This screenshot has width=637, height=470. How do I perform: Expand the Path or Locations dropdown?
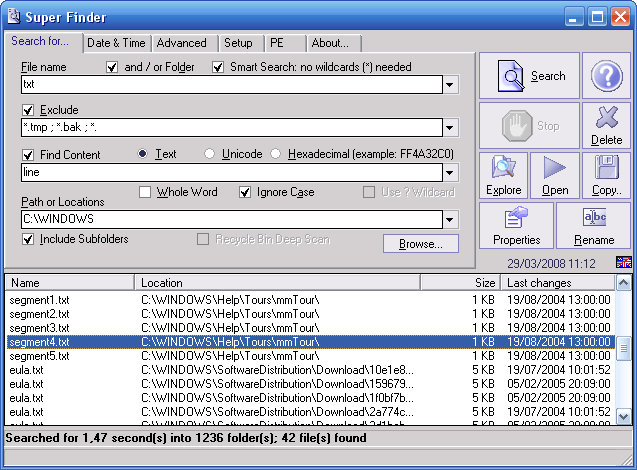[450, 220]
